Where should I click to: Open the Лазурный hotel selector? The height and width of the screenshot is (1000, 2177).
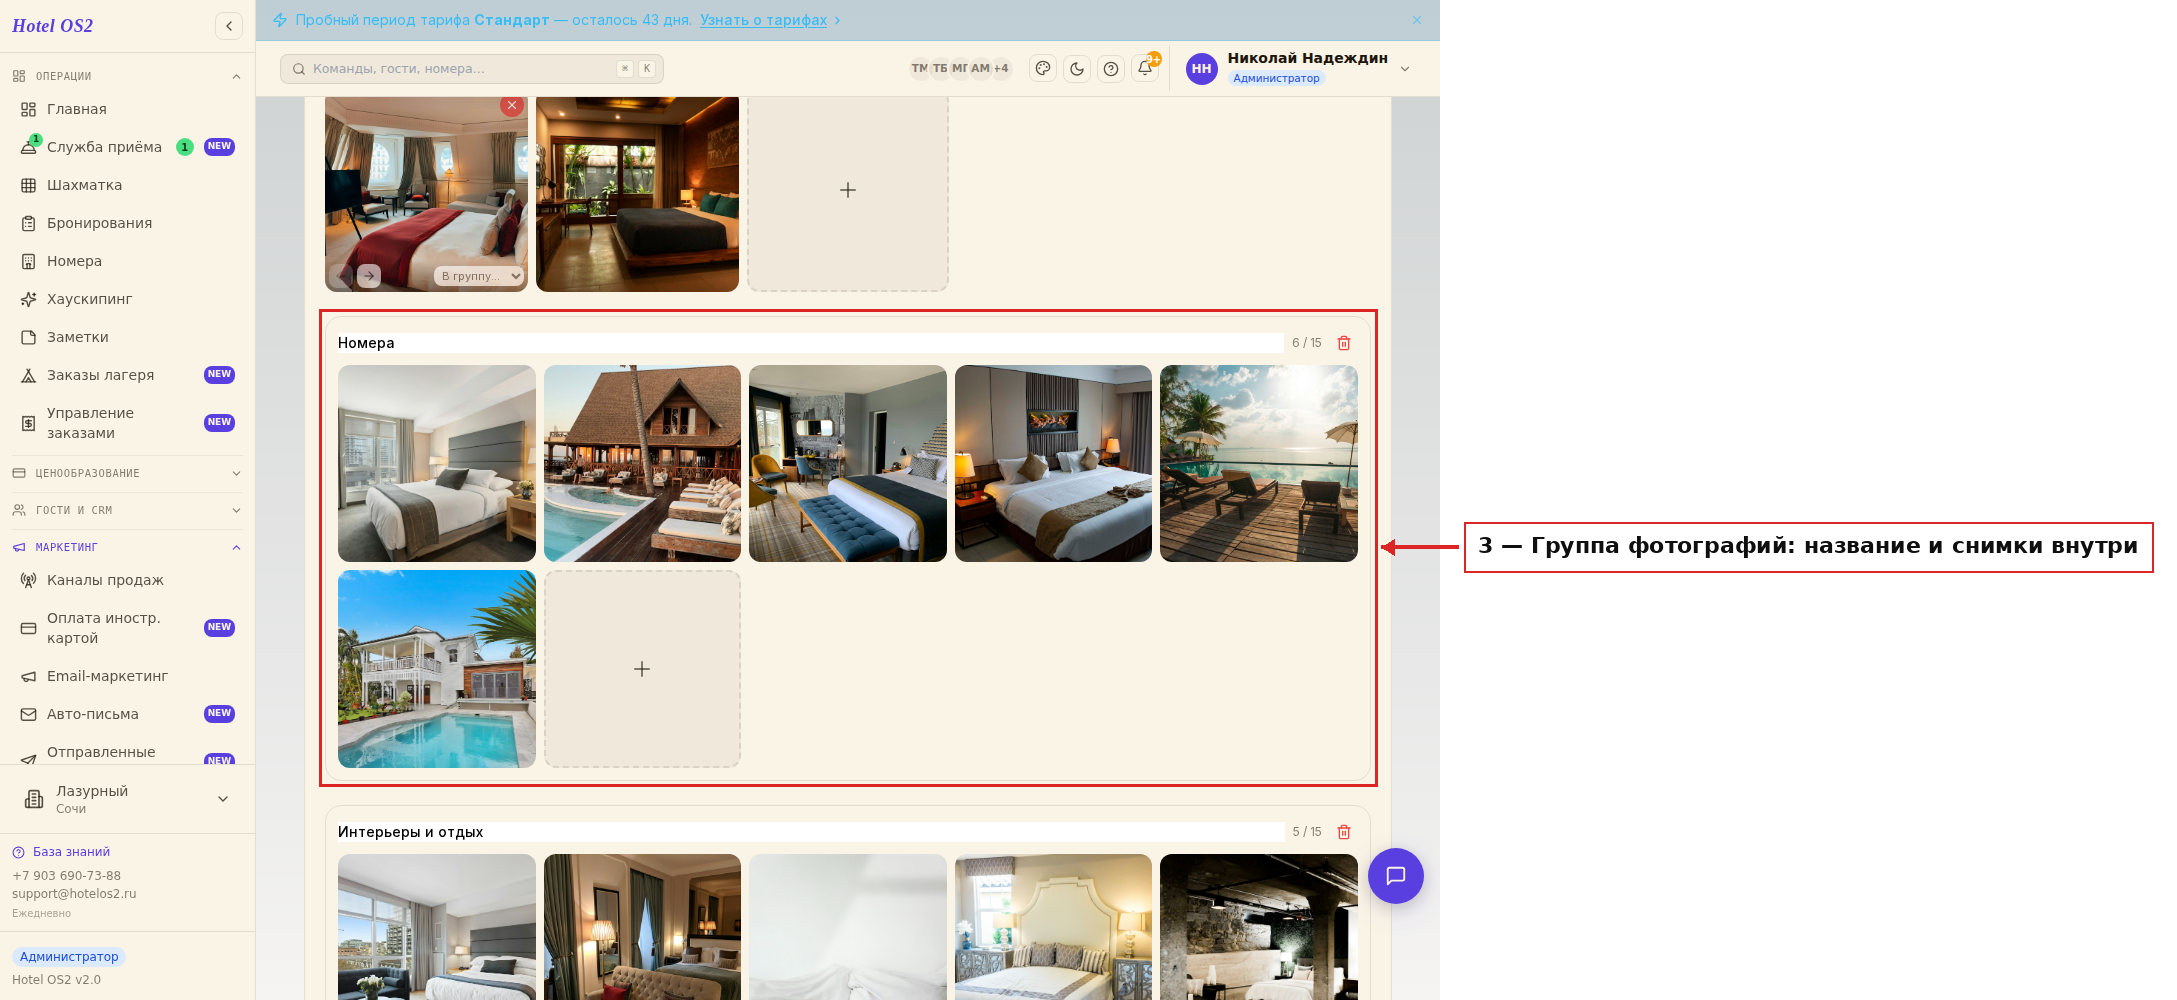point(127,799)
